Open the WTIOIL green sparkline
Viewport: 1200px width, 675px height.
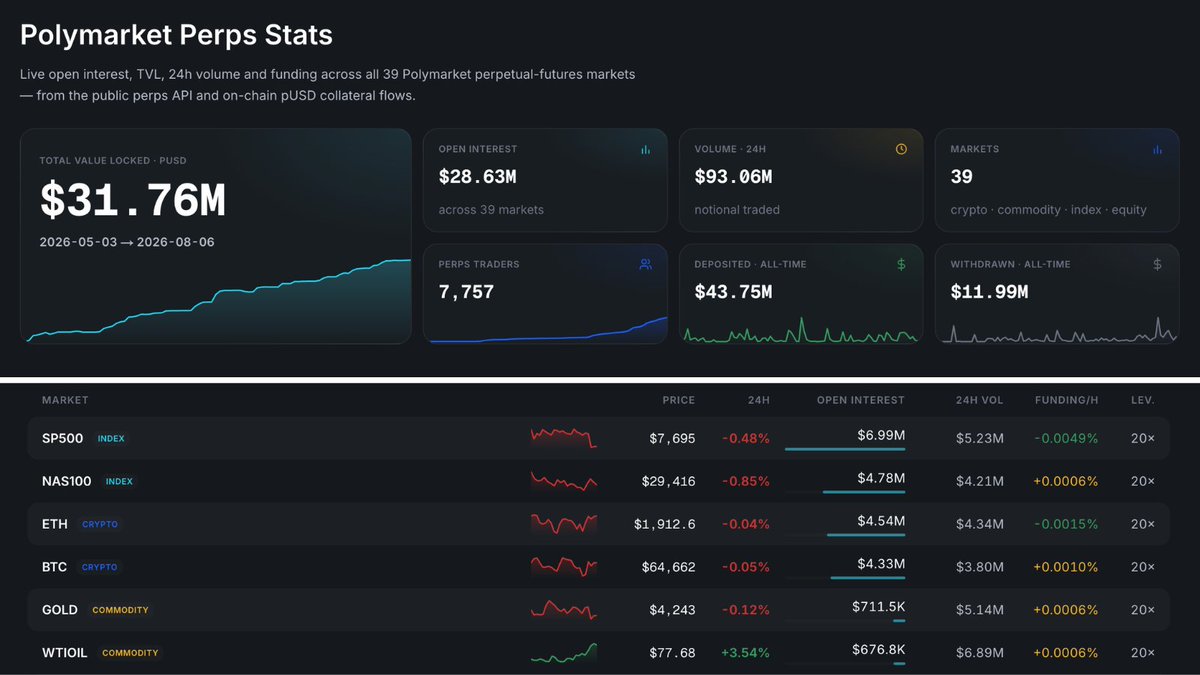click(x=564, y=653)
